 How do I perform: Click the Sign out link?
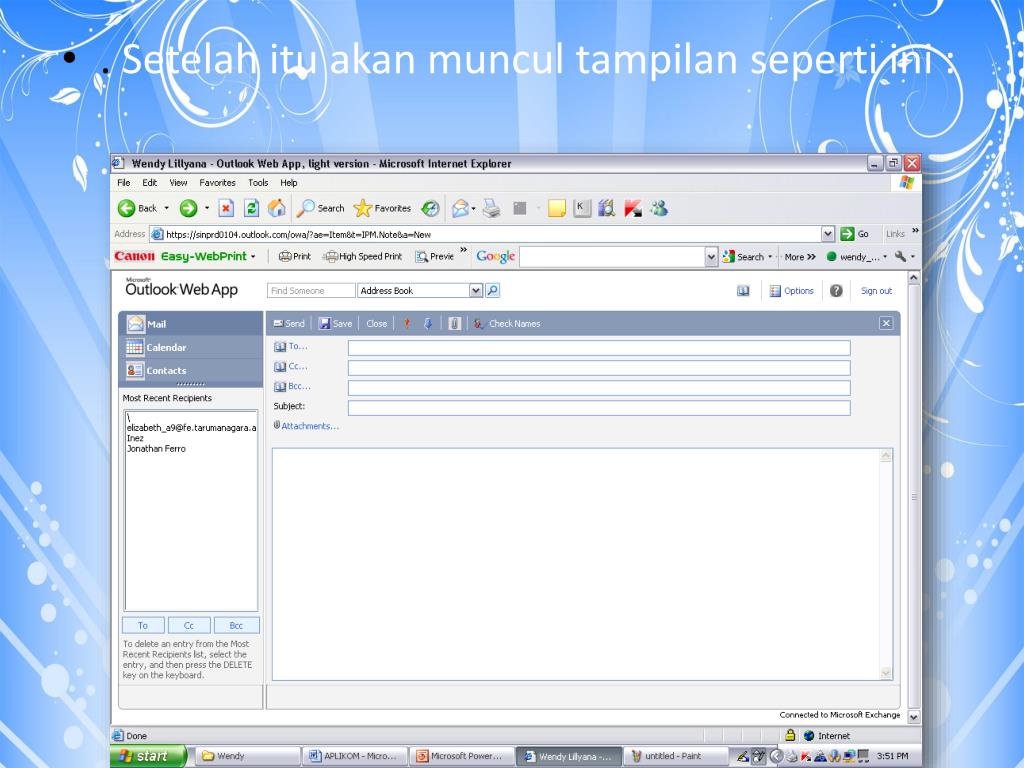pos(876,291)
